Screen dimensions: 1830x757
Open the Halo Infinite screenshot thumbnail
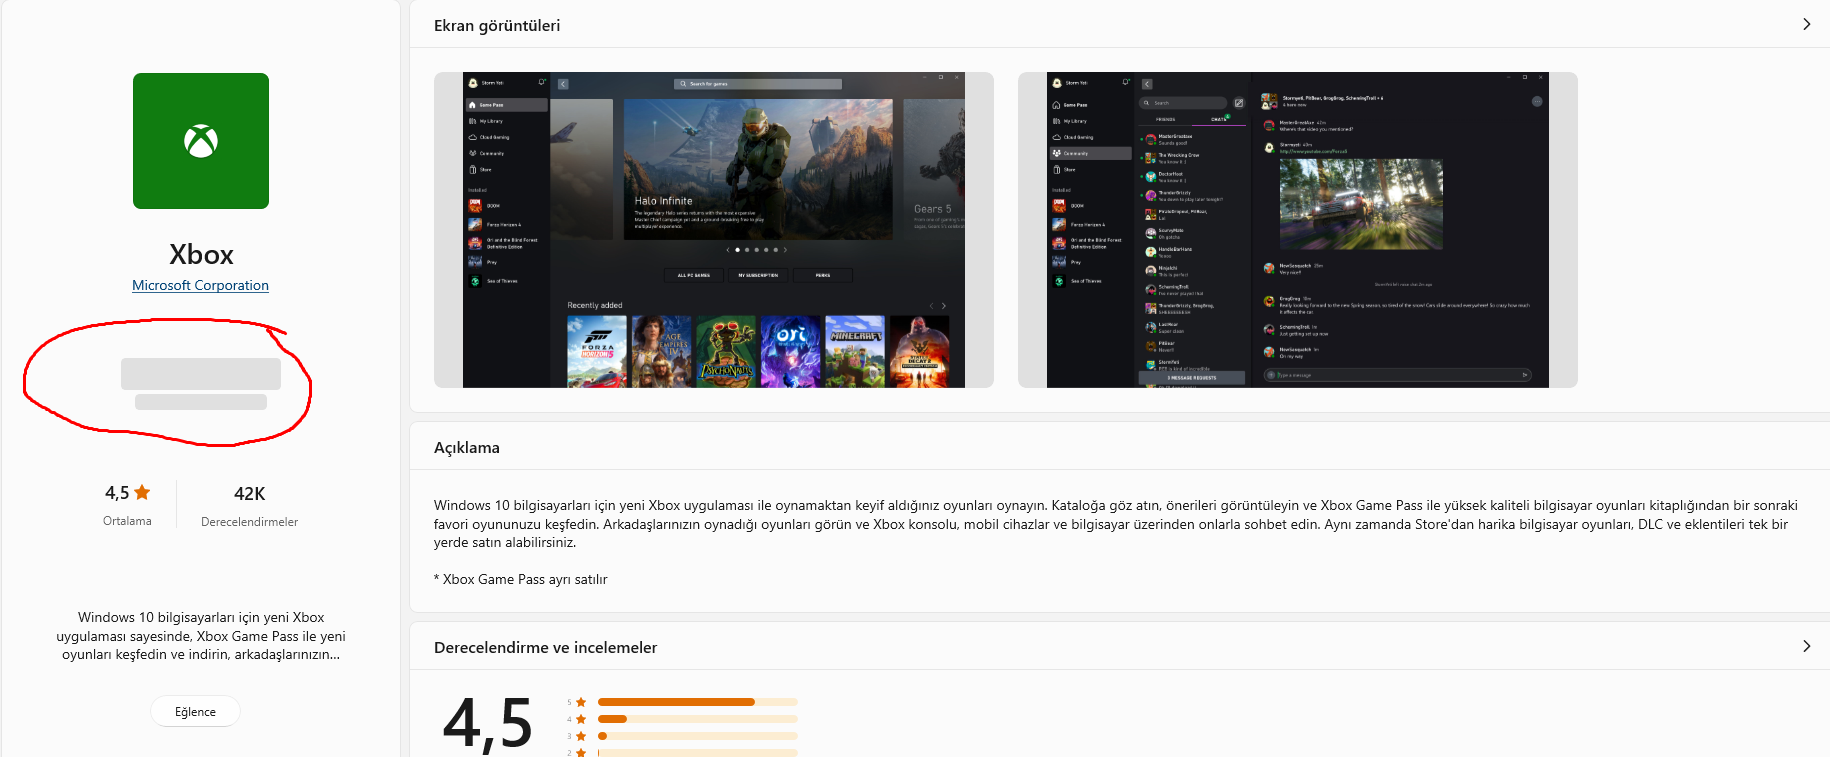tap(714, 230)
